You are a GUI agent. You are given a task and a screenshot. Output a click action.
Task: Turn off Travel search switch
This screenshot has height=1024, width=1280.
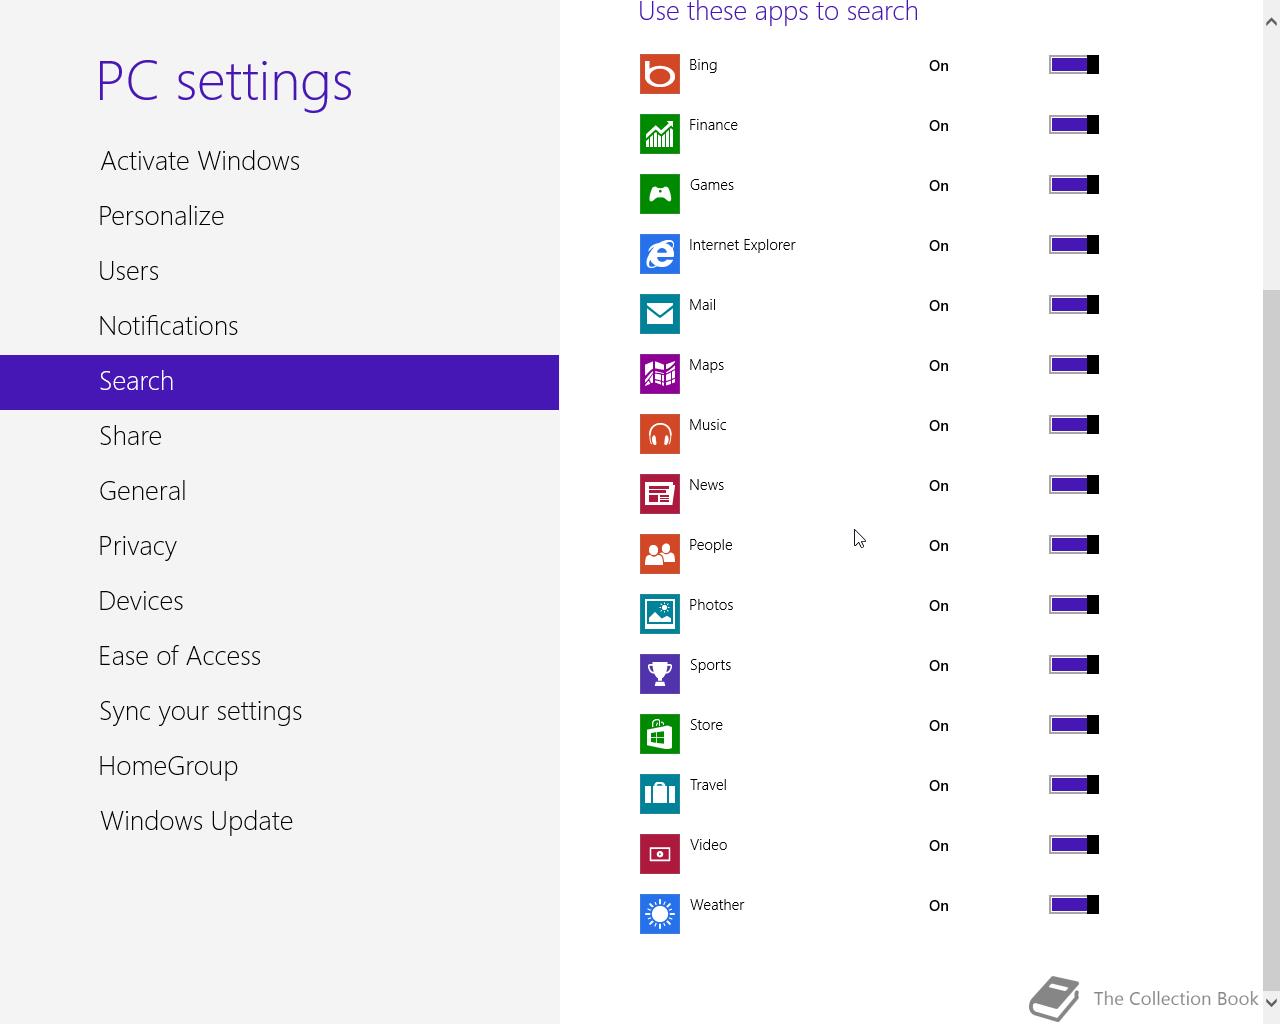[1074, 785]
